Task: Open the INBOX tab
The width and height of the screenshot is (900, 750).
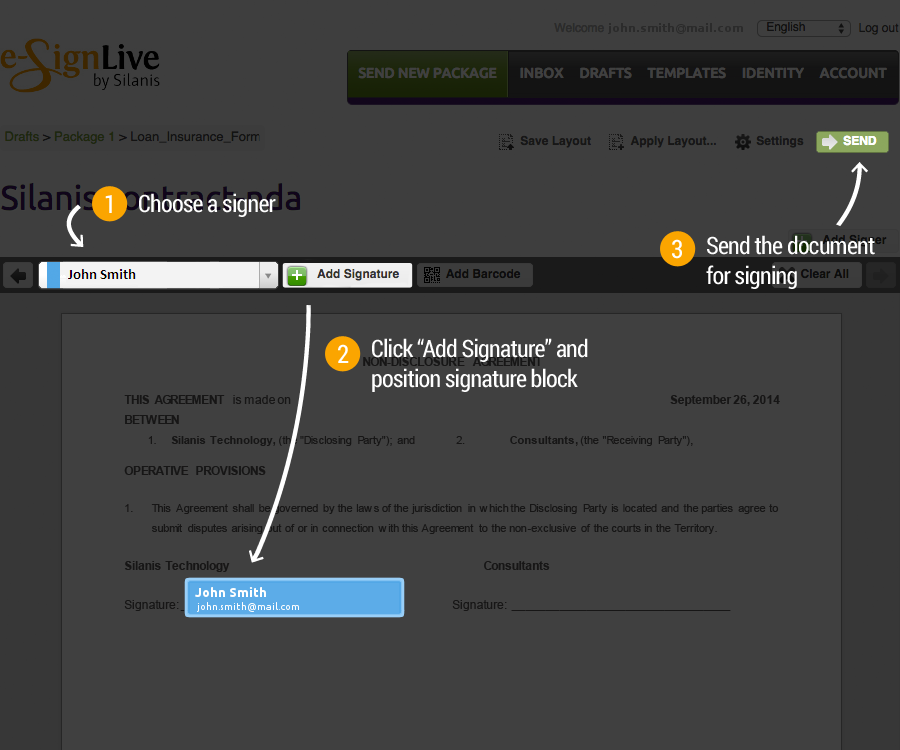Action: (541, 73)
